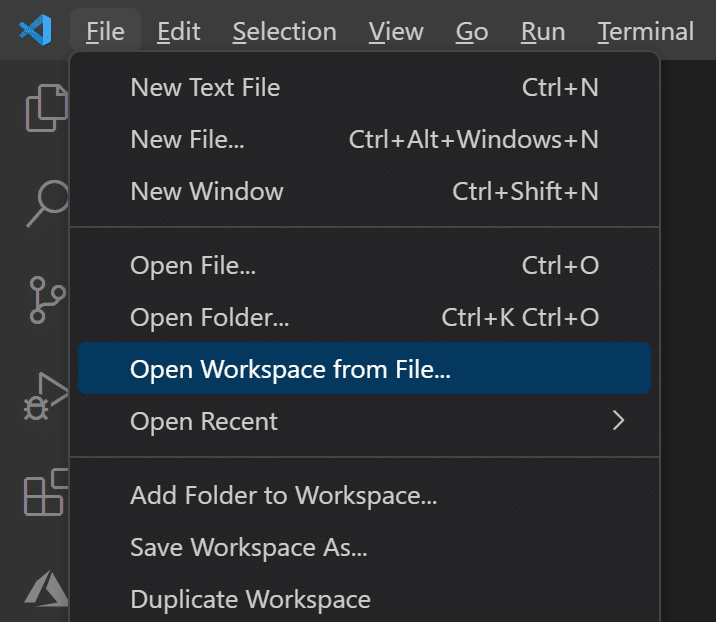Open the Edit menu
The image size is (716, 622).
click(x=179, y=32)
